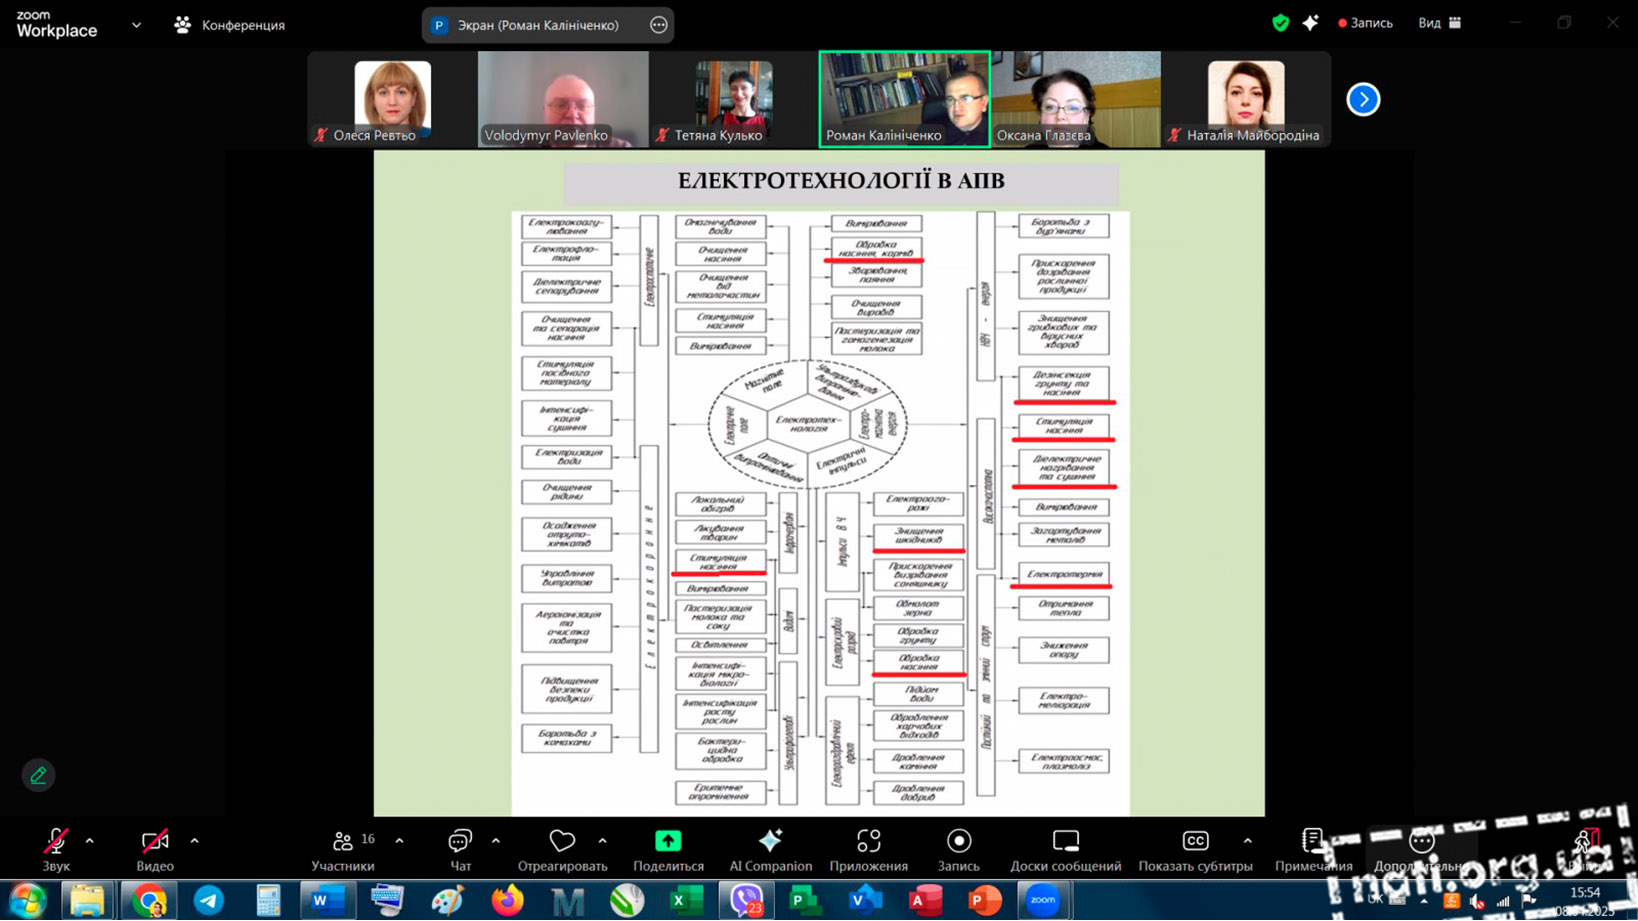
Task: Open the AI Companion panel
Action: coord(770,849)
